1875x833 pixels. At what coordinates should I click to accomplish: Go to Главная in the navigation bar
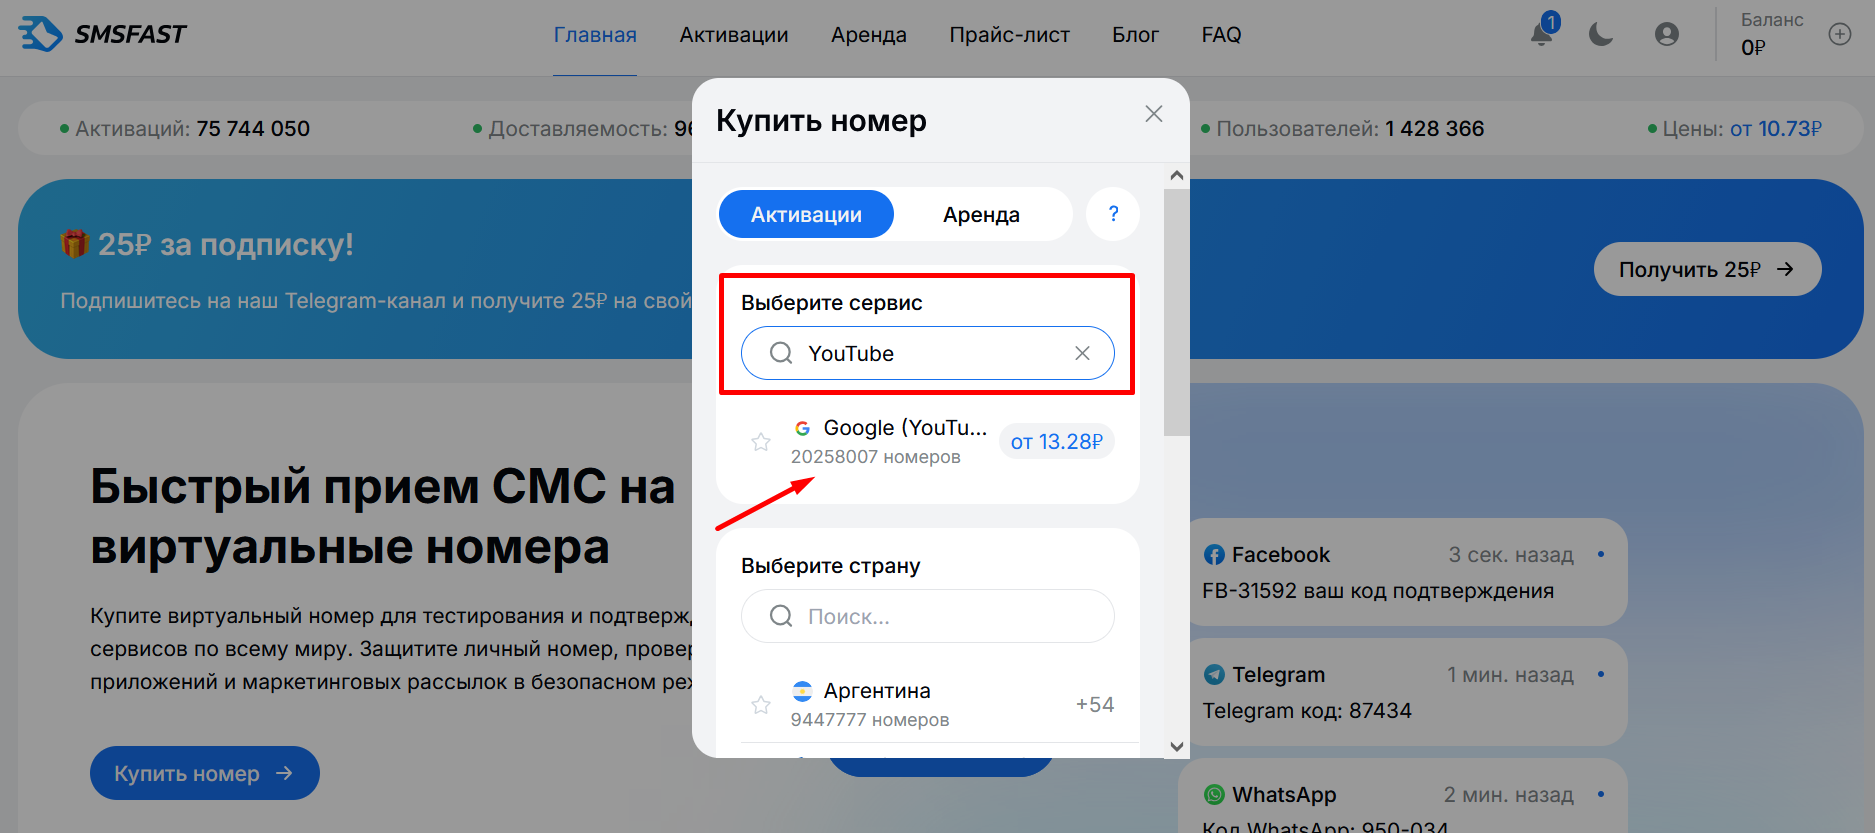coord(595,35)
